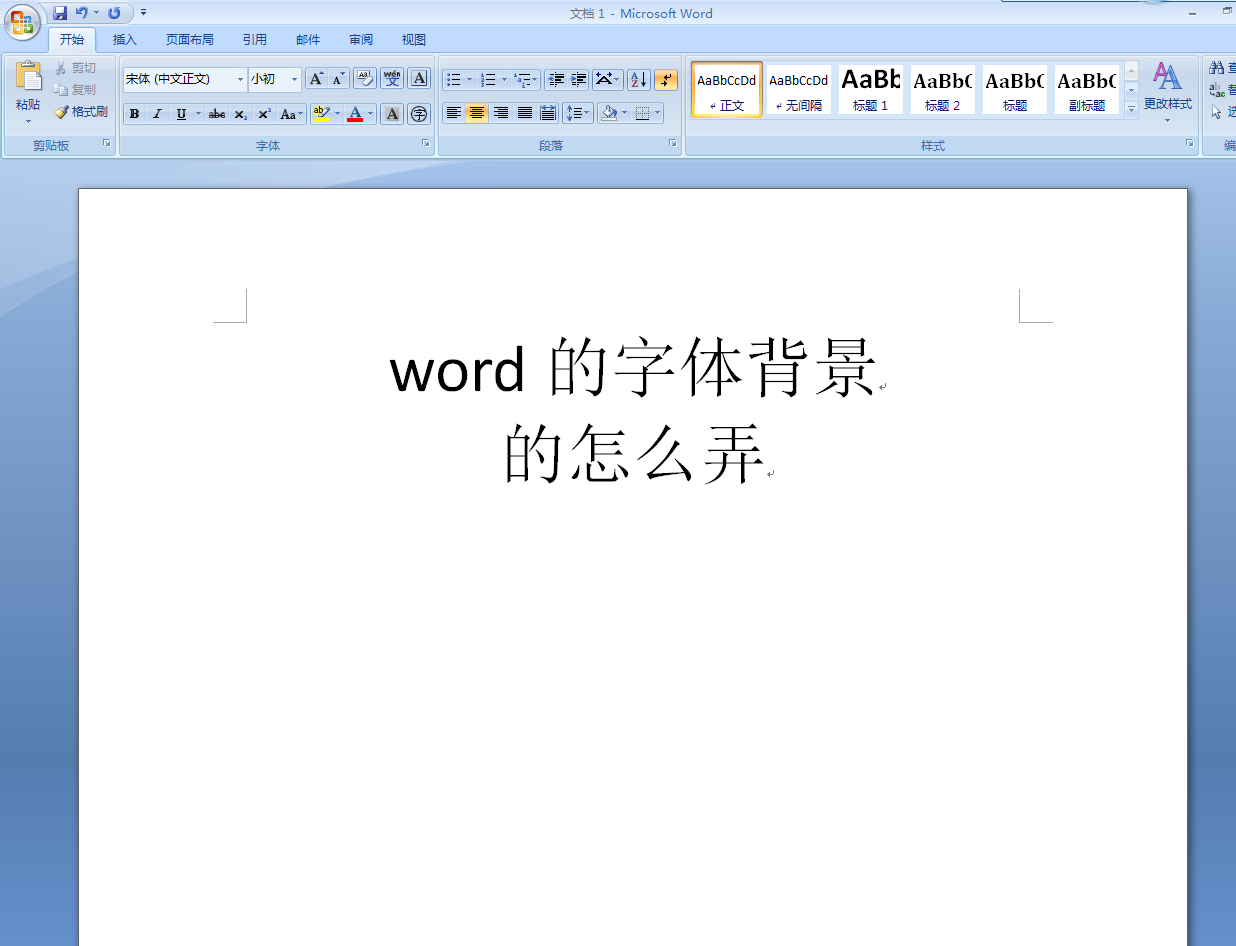Toggle subscript formatting

(241, 114)
